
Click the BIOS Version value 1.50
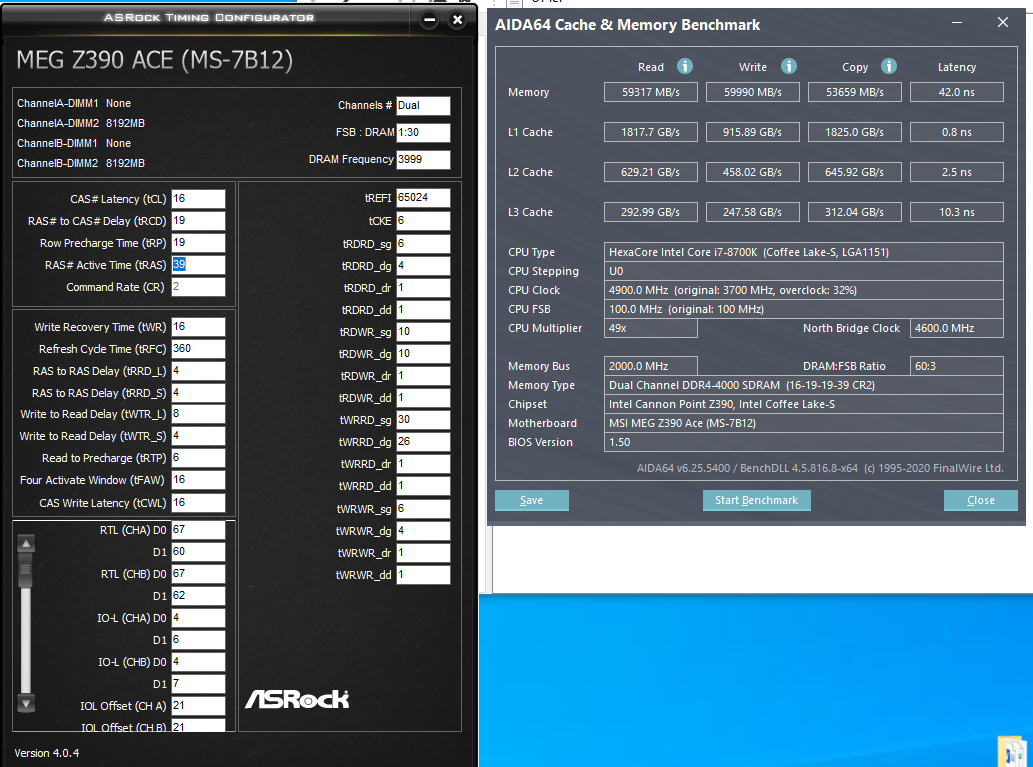coord(804,442)
